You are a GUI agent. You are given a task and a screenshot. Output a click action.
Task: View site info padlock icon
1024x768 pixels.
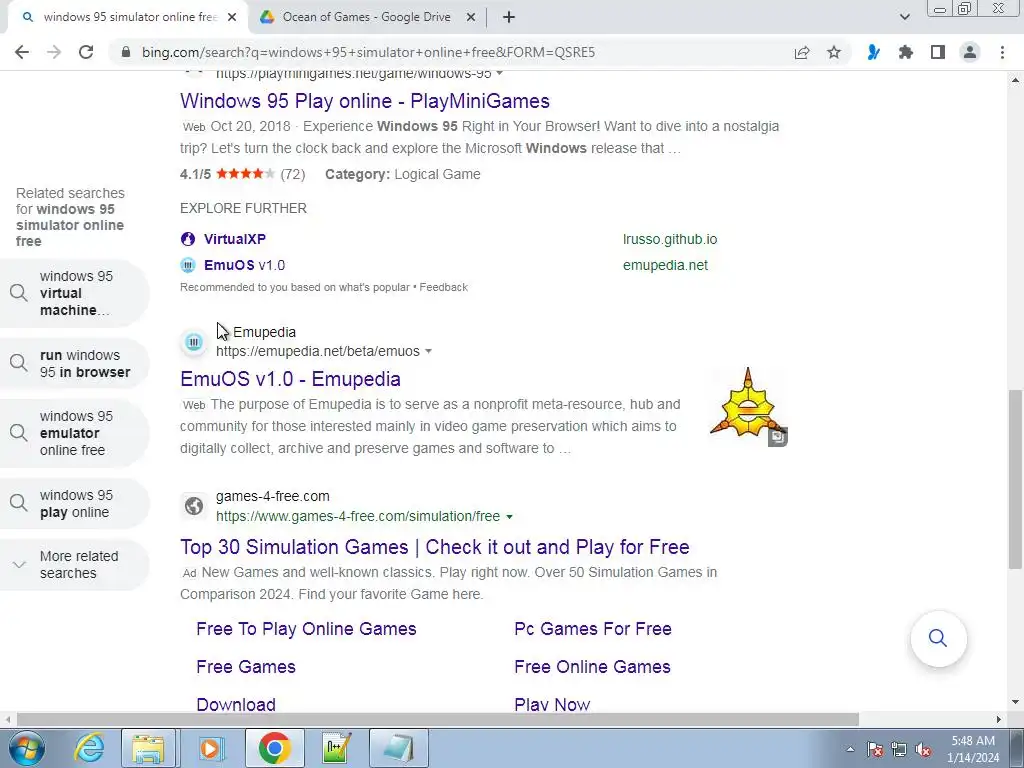pyautogui.click(x=126, y=52)
